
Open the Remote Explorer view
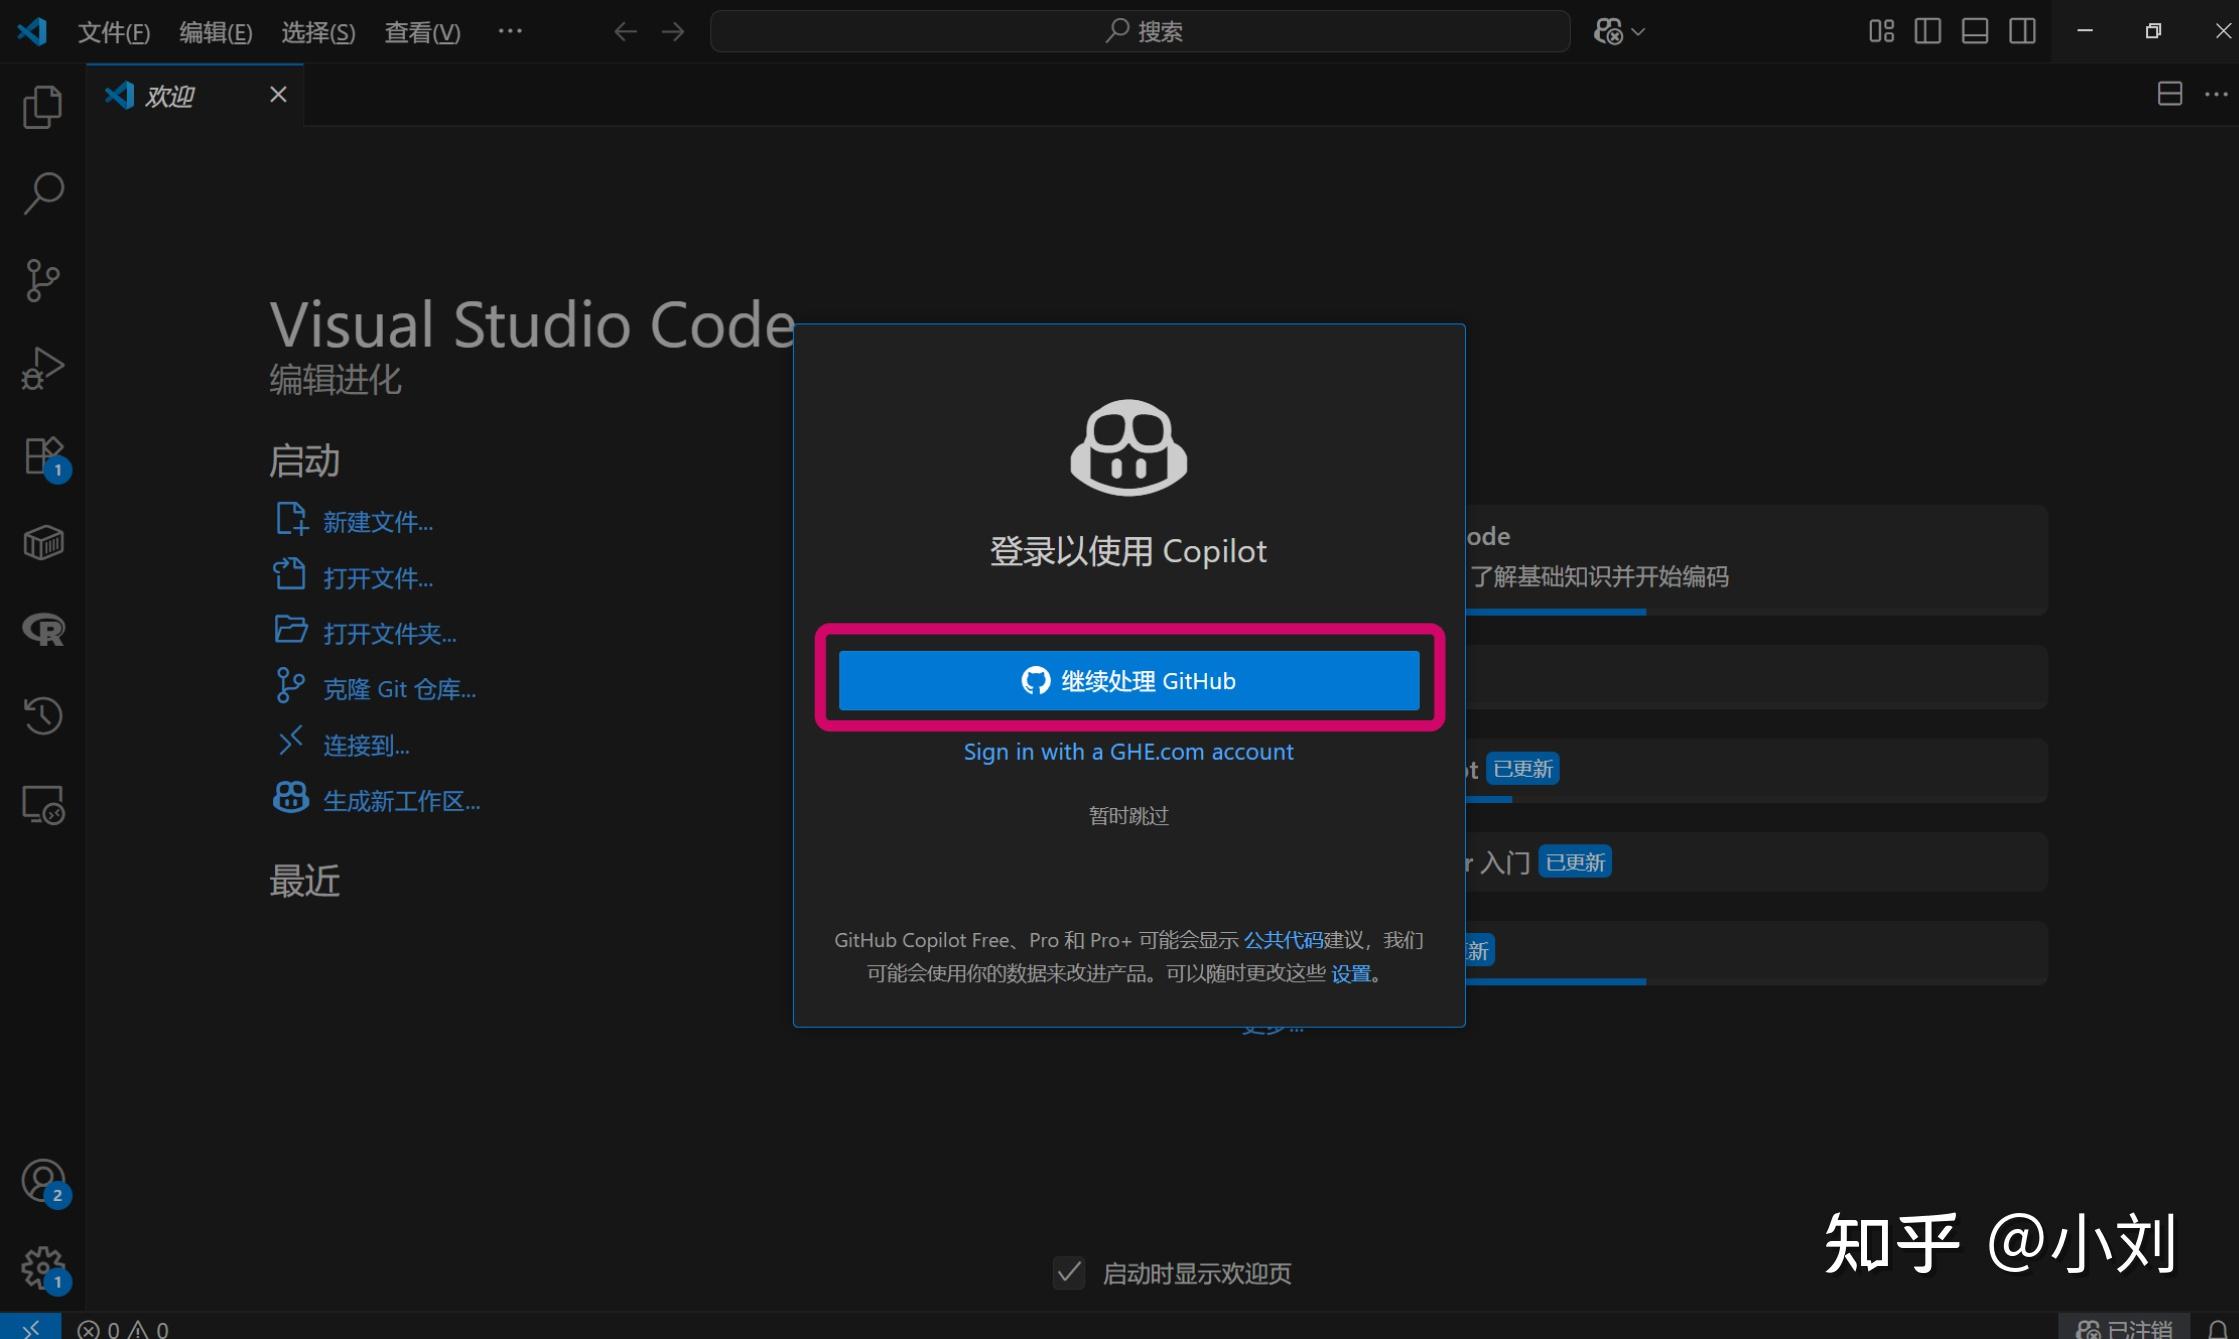pyautogui.click(x=42, y=803)
